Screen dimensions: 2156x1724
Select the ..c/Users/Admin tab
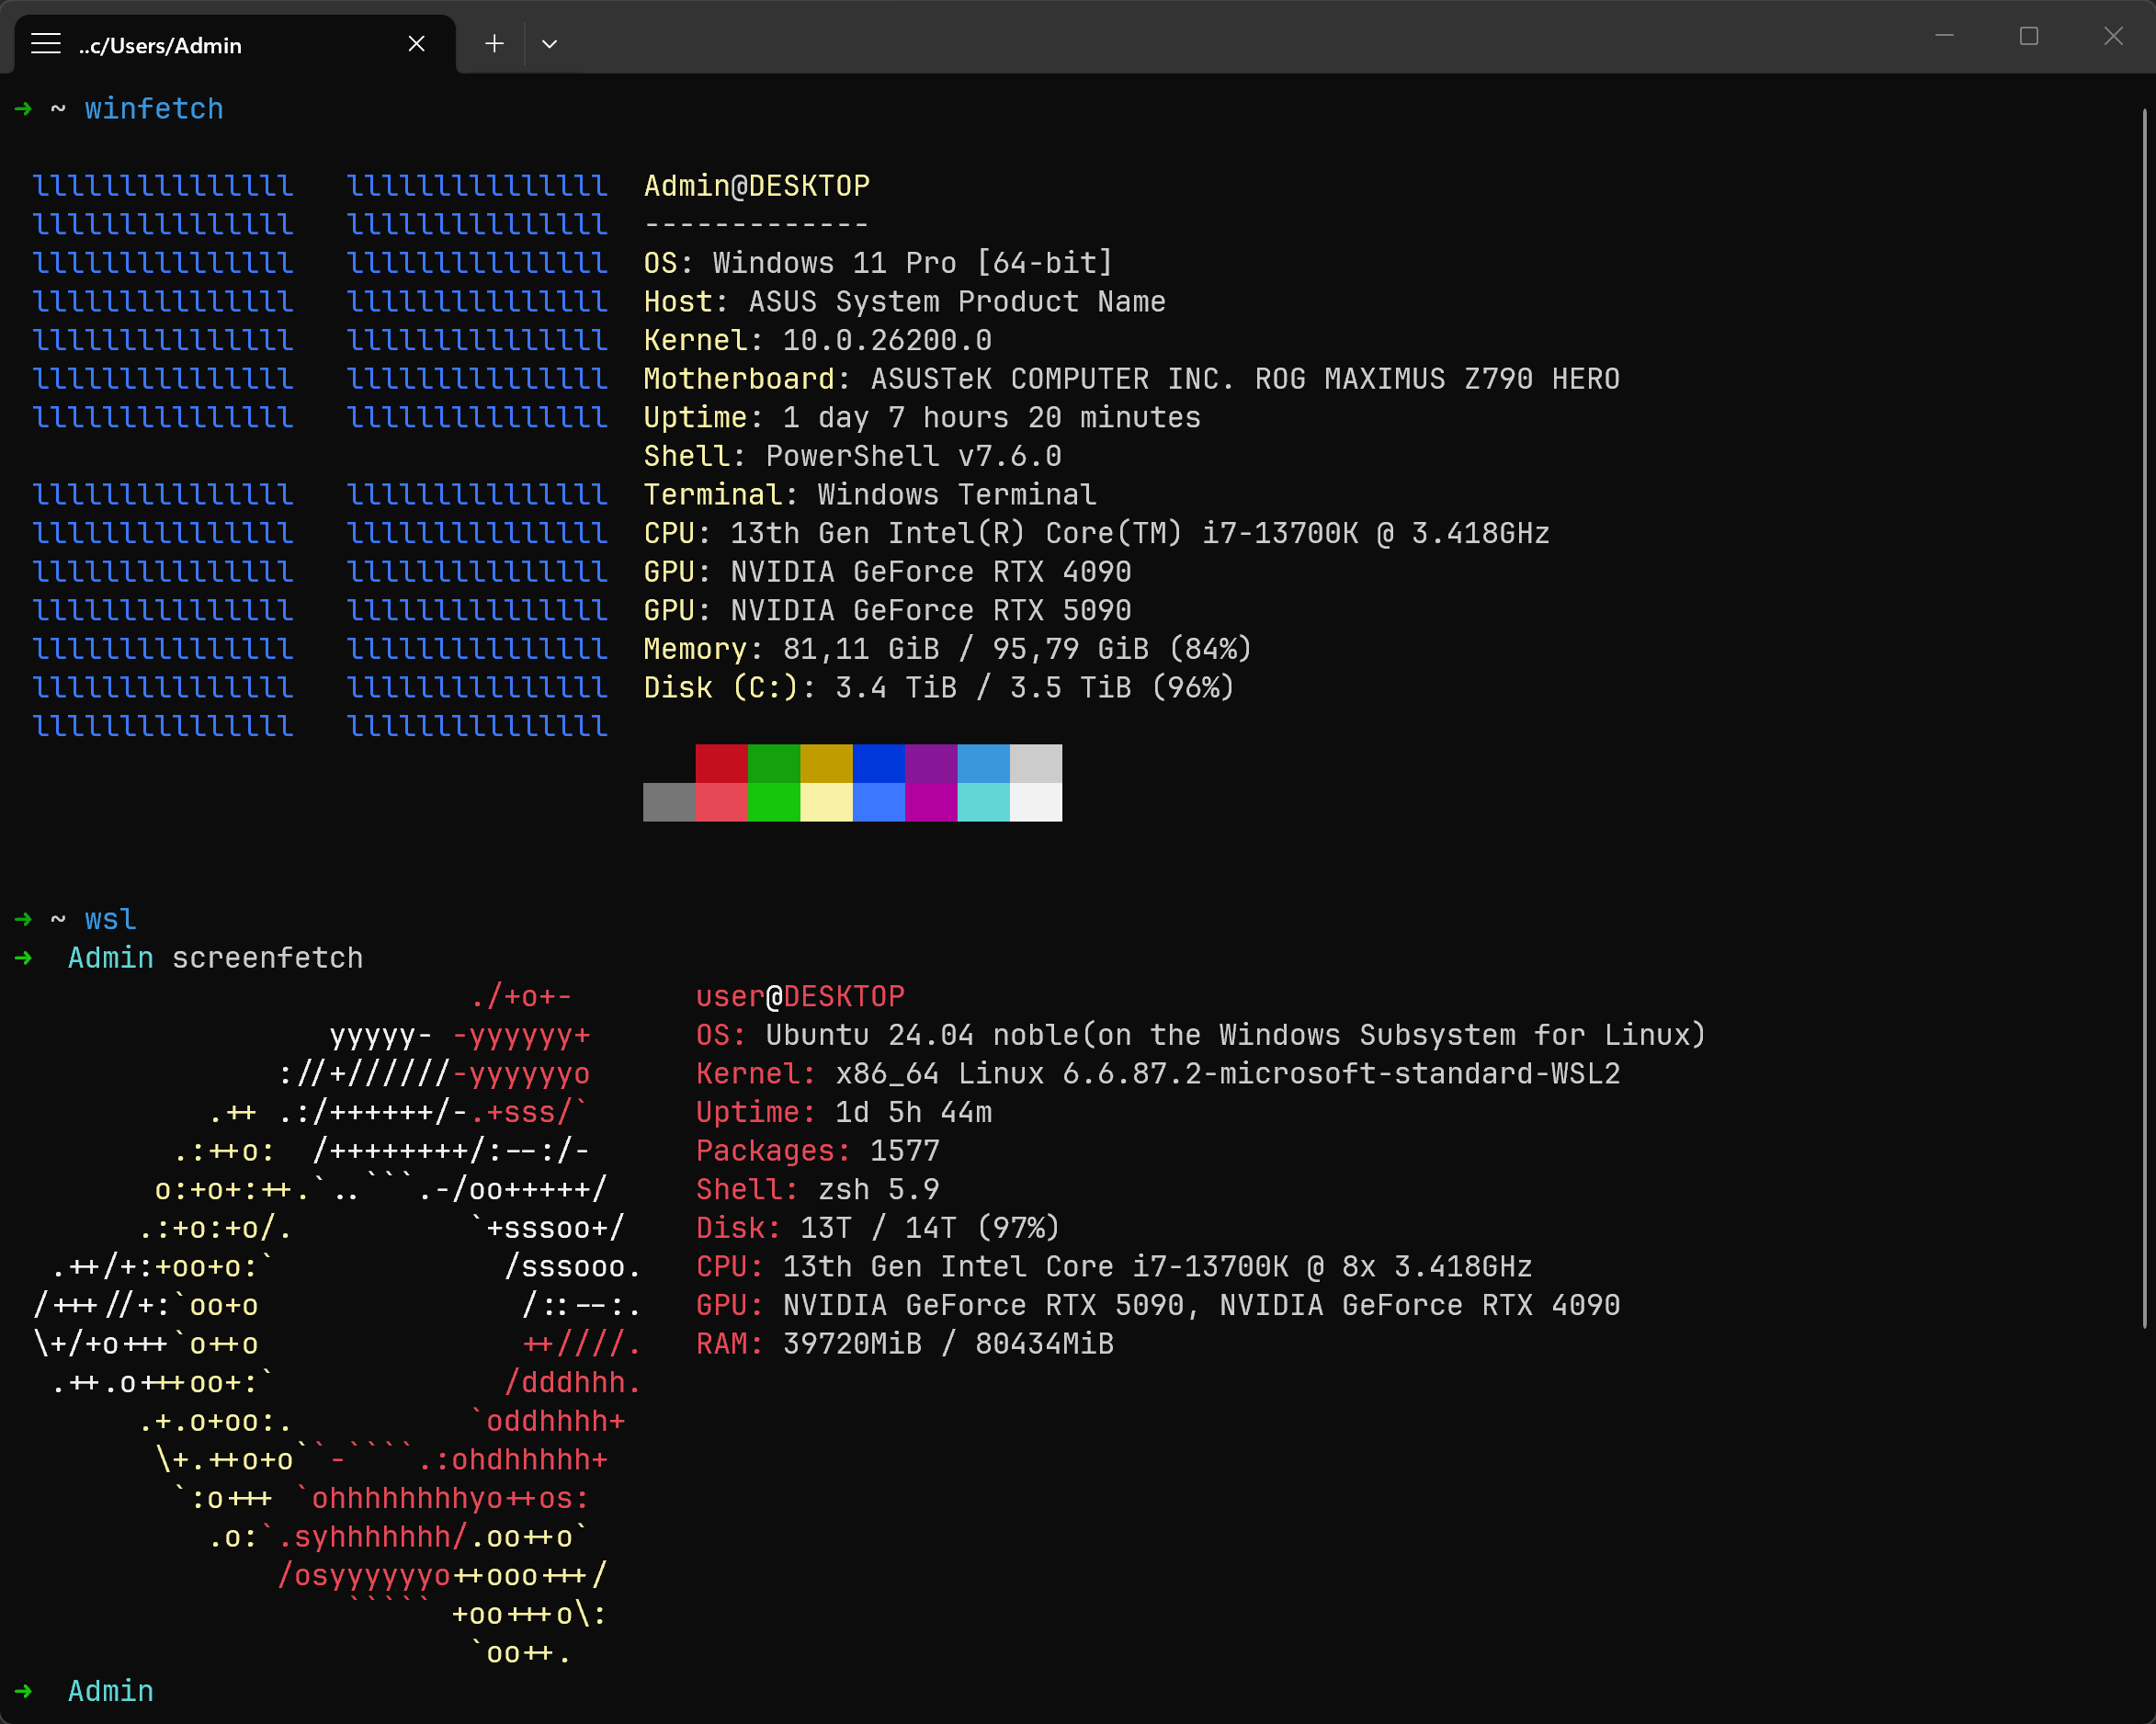(x=235, y=45)
